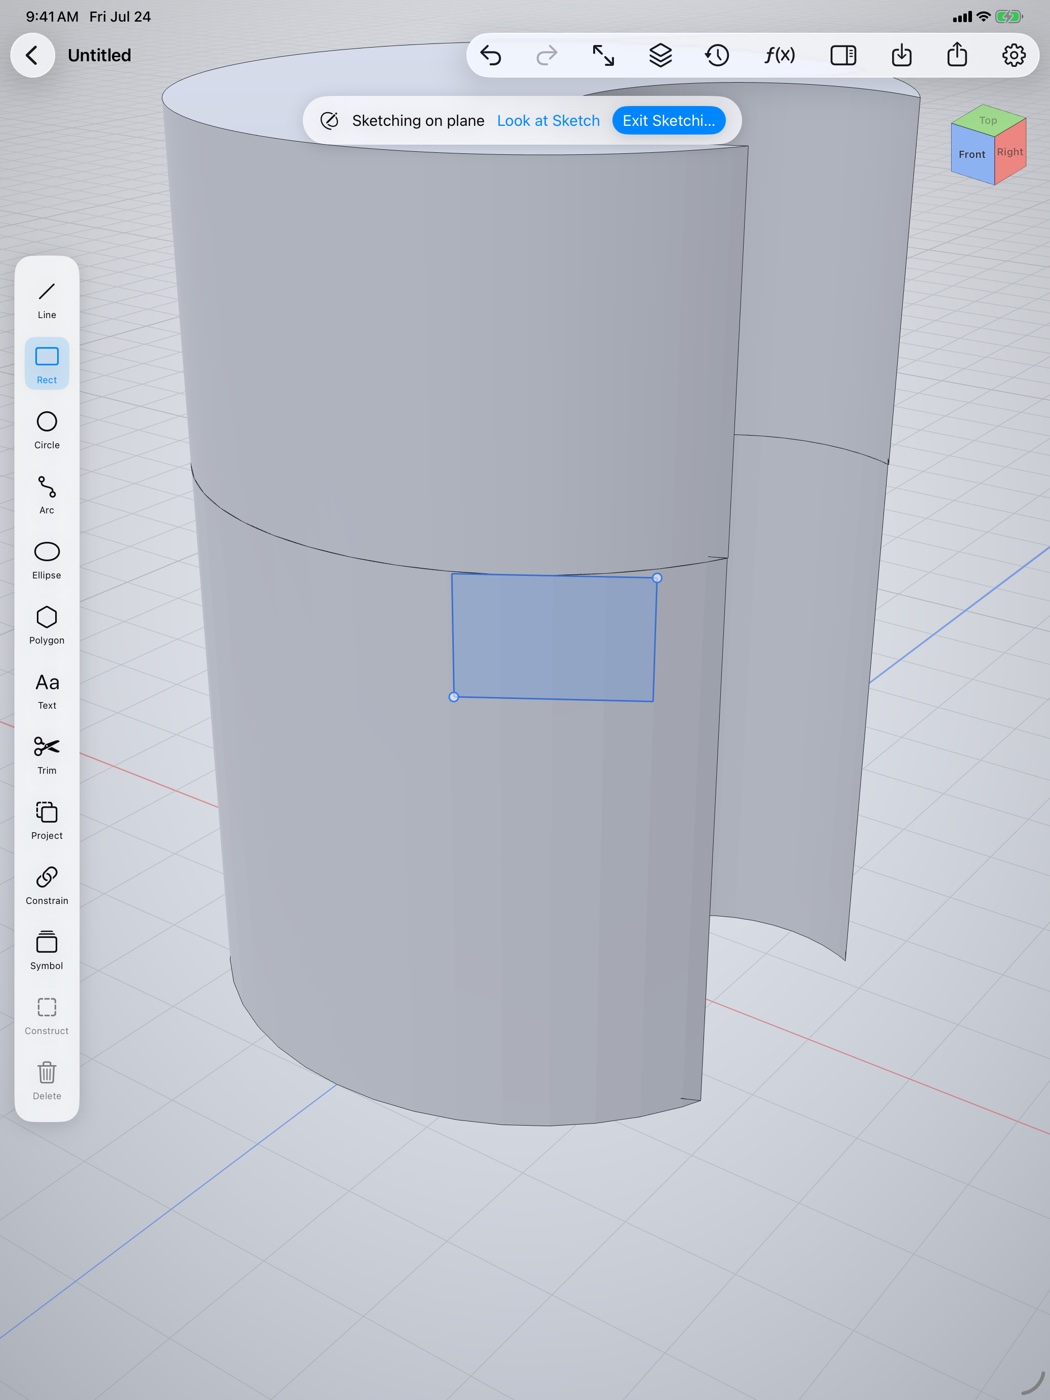Click the Front face of view cube
Screen dimensions: 1050x1400
(972, 155)
